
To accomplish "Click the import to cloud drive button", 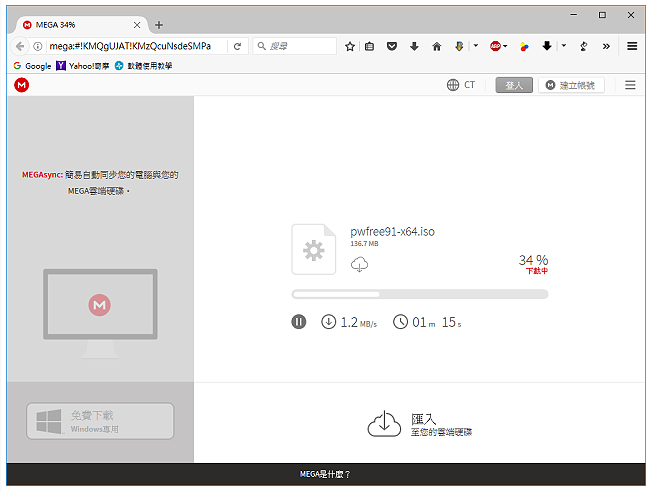I will click(x=420, y=424).
